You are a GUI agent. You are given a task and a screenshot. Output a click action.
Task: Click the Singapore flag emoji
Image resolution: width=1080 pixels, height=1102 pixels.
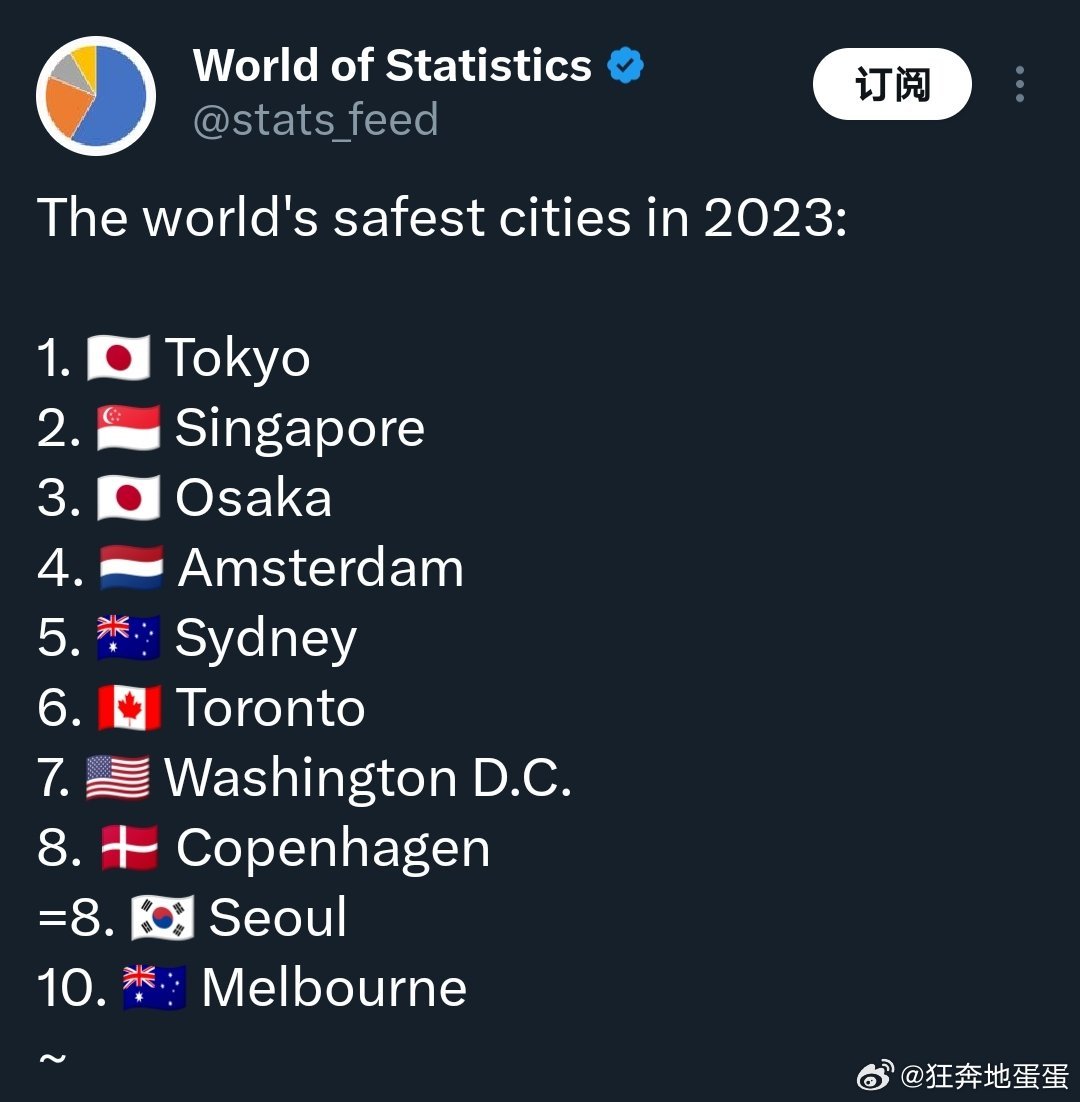[x=128, y=428]
